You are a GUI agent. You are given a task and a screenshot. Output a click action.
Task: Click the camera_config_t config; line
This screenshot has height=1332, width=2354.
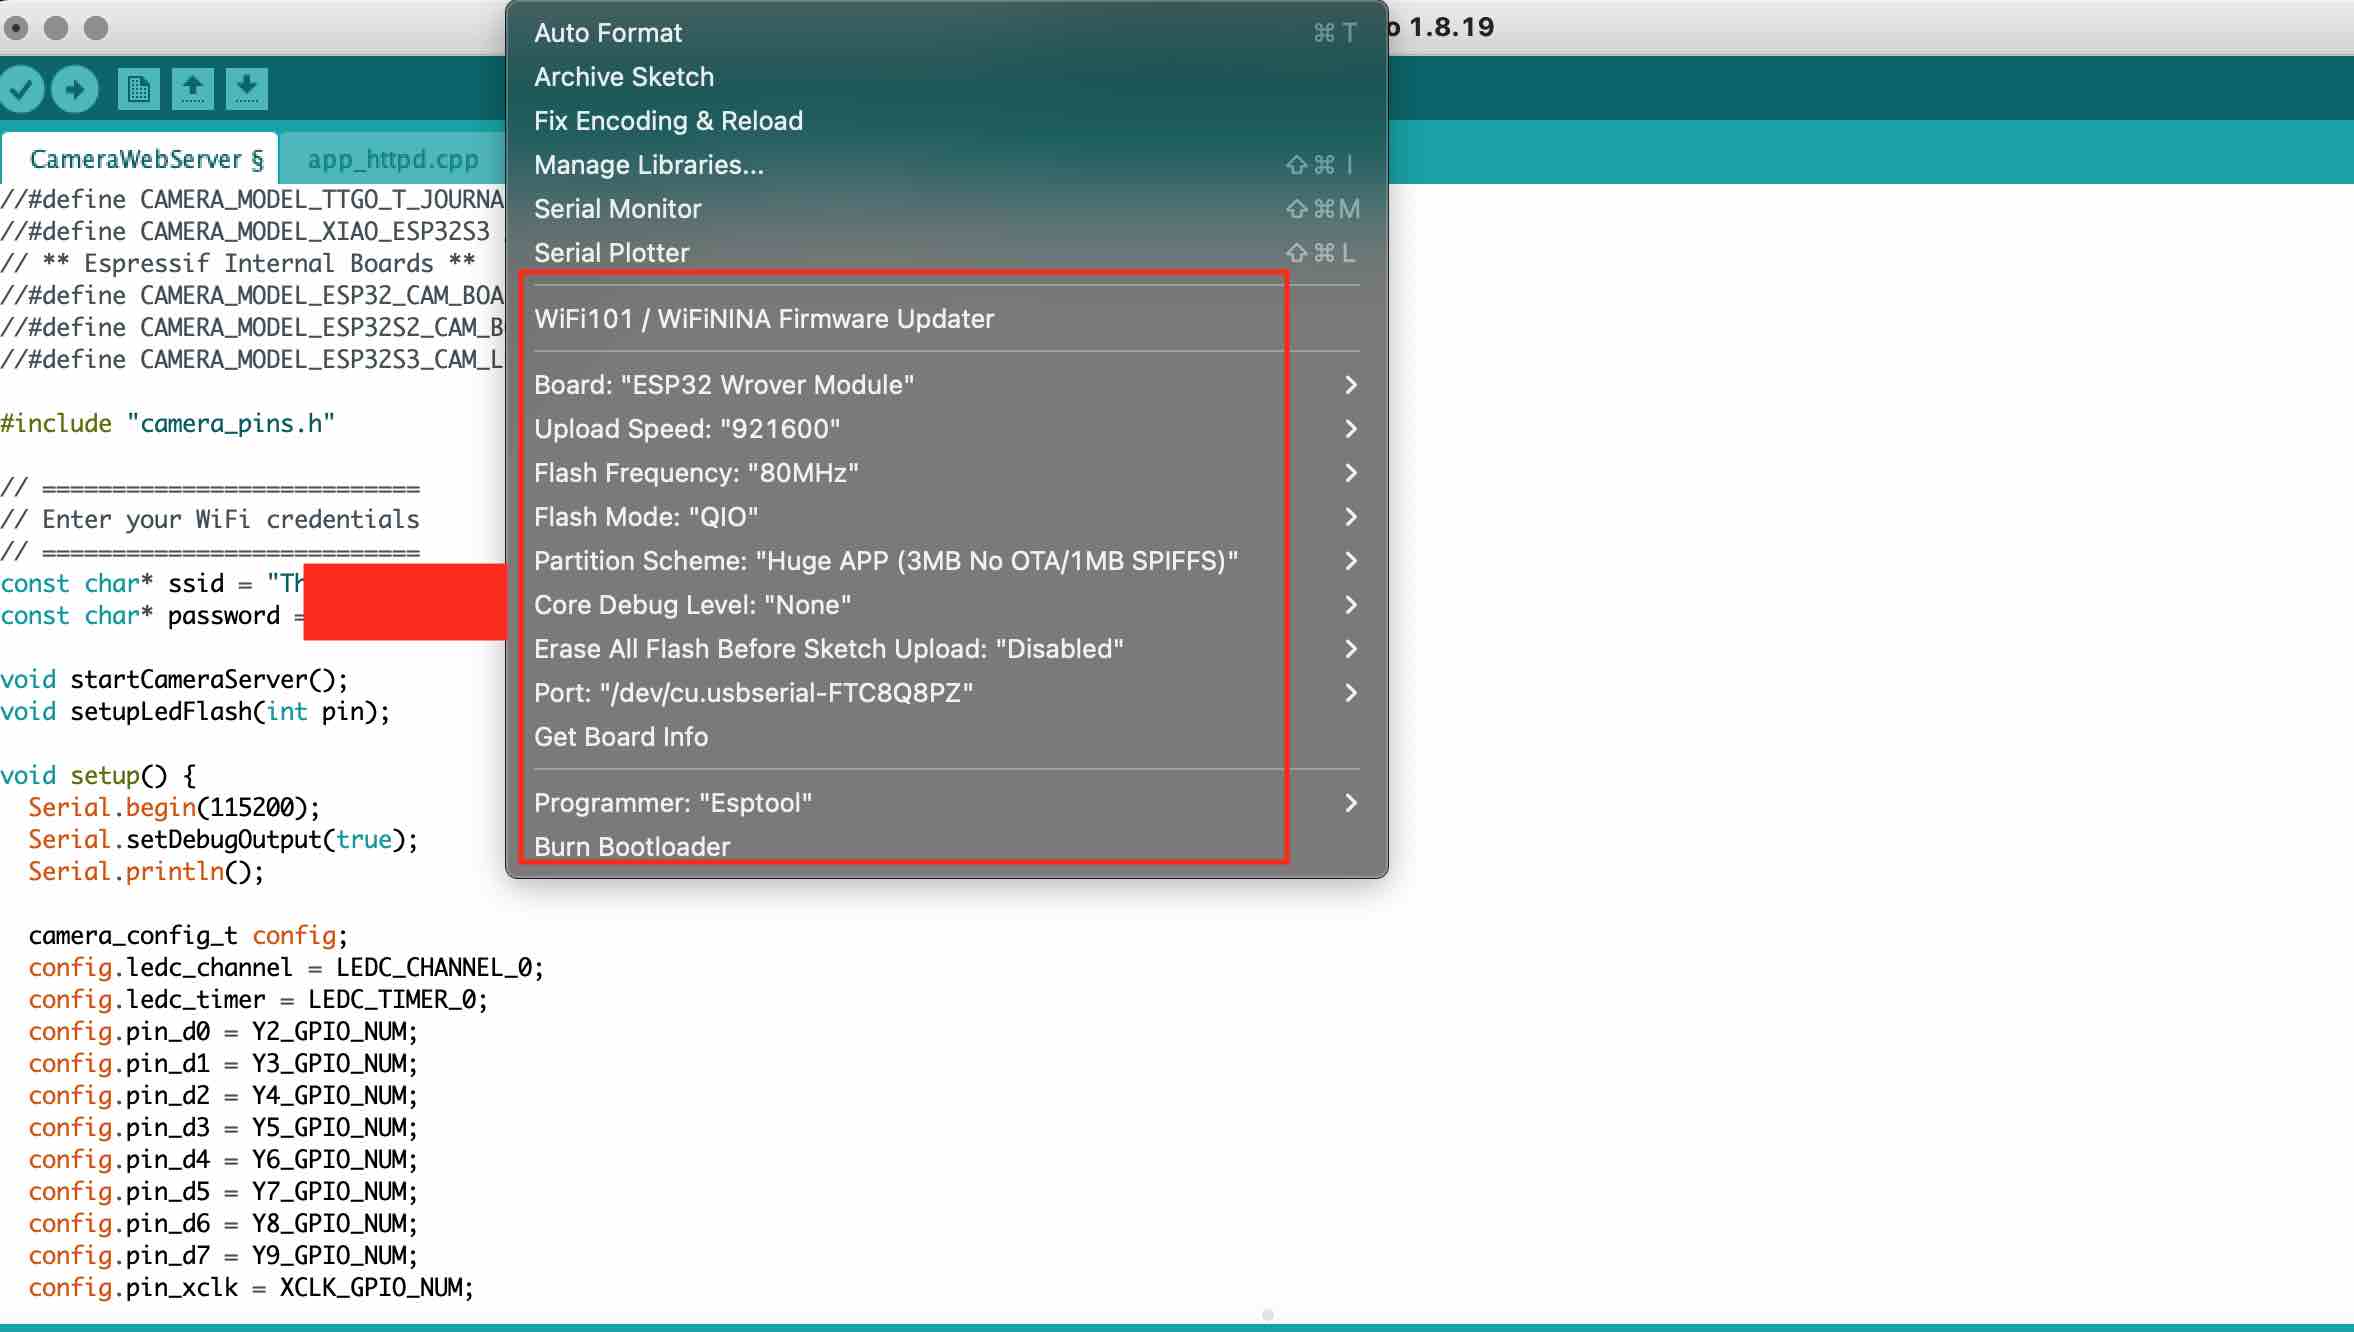click(x=188, y=935)
